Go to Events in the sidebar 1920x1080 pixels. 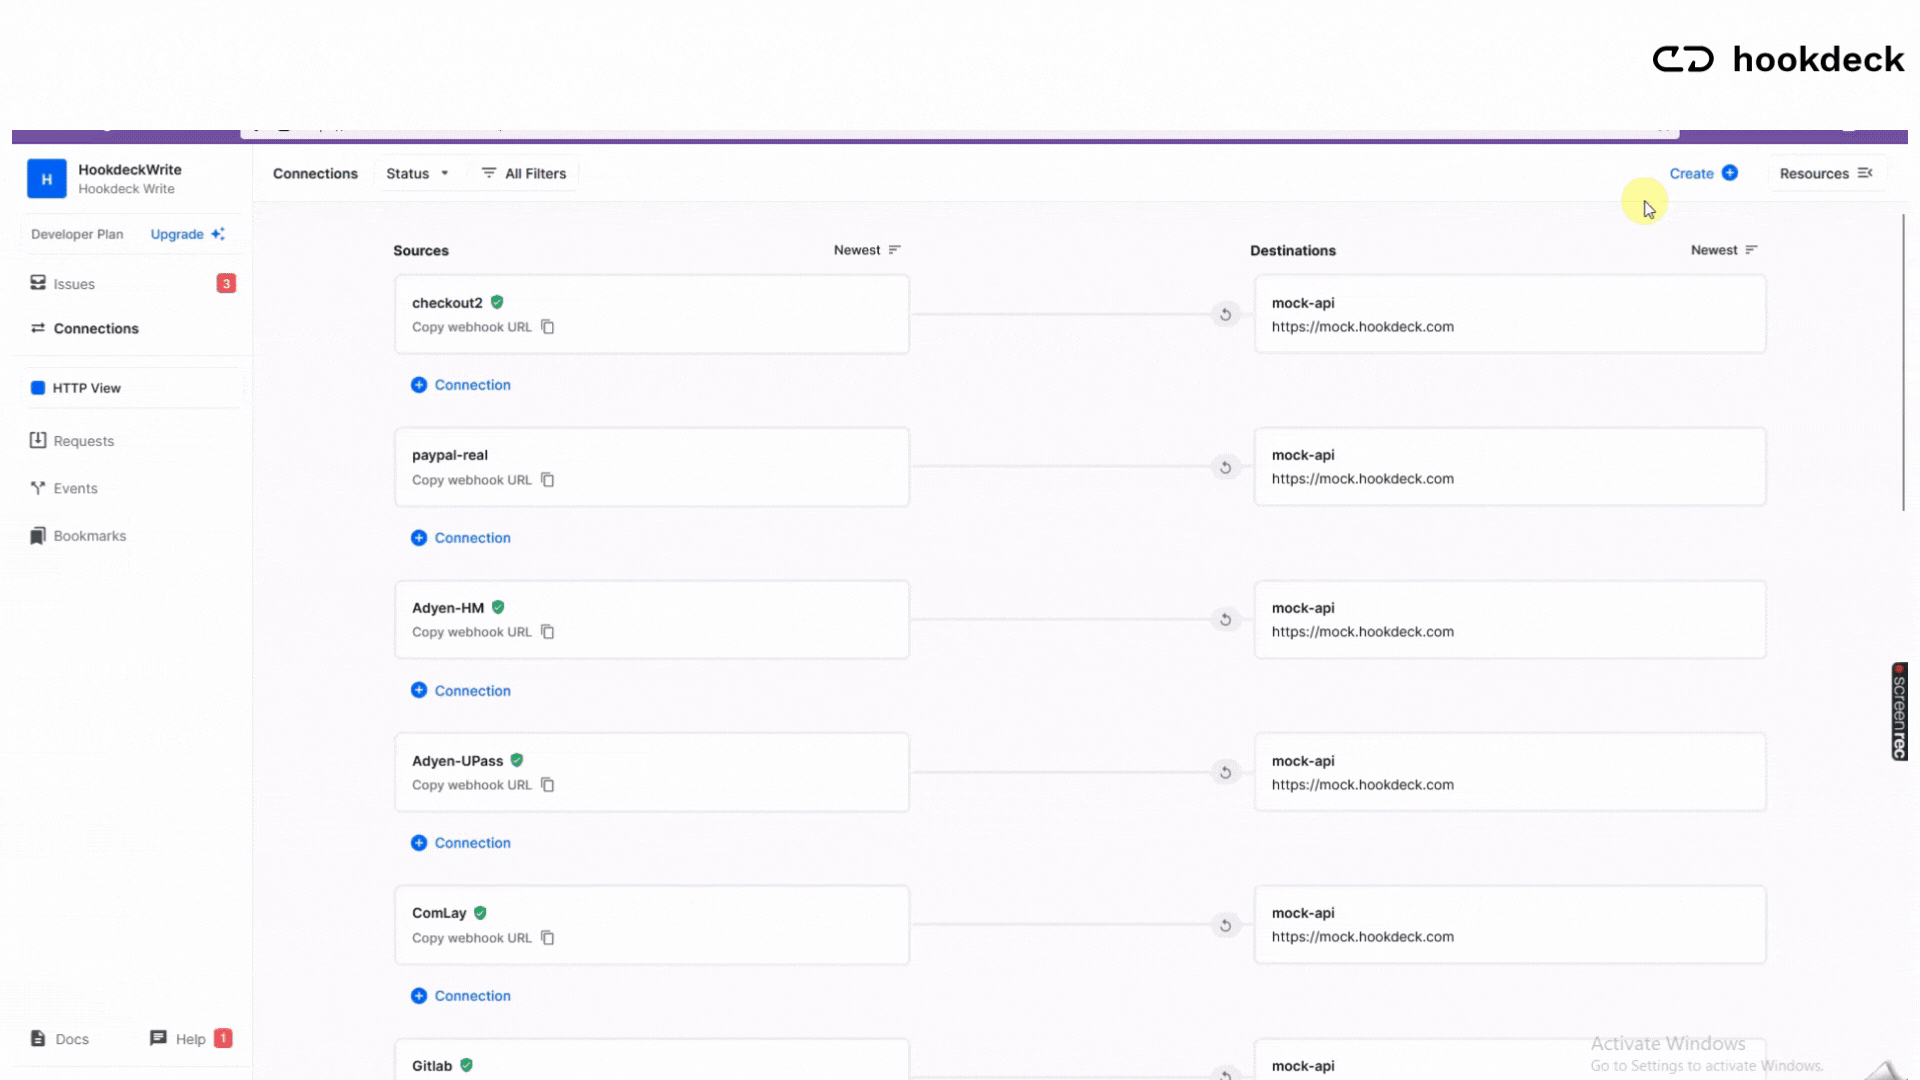[x=75, y=488]
